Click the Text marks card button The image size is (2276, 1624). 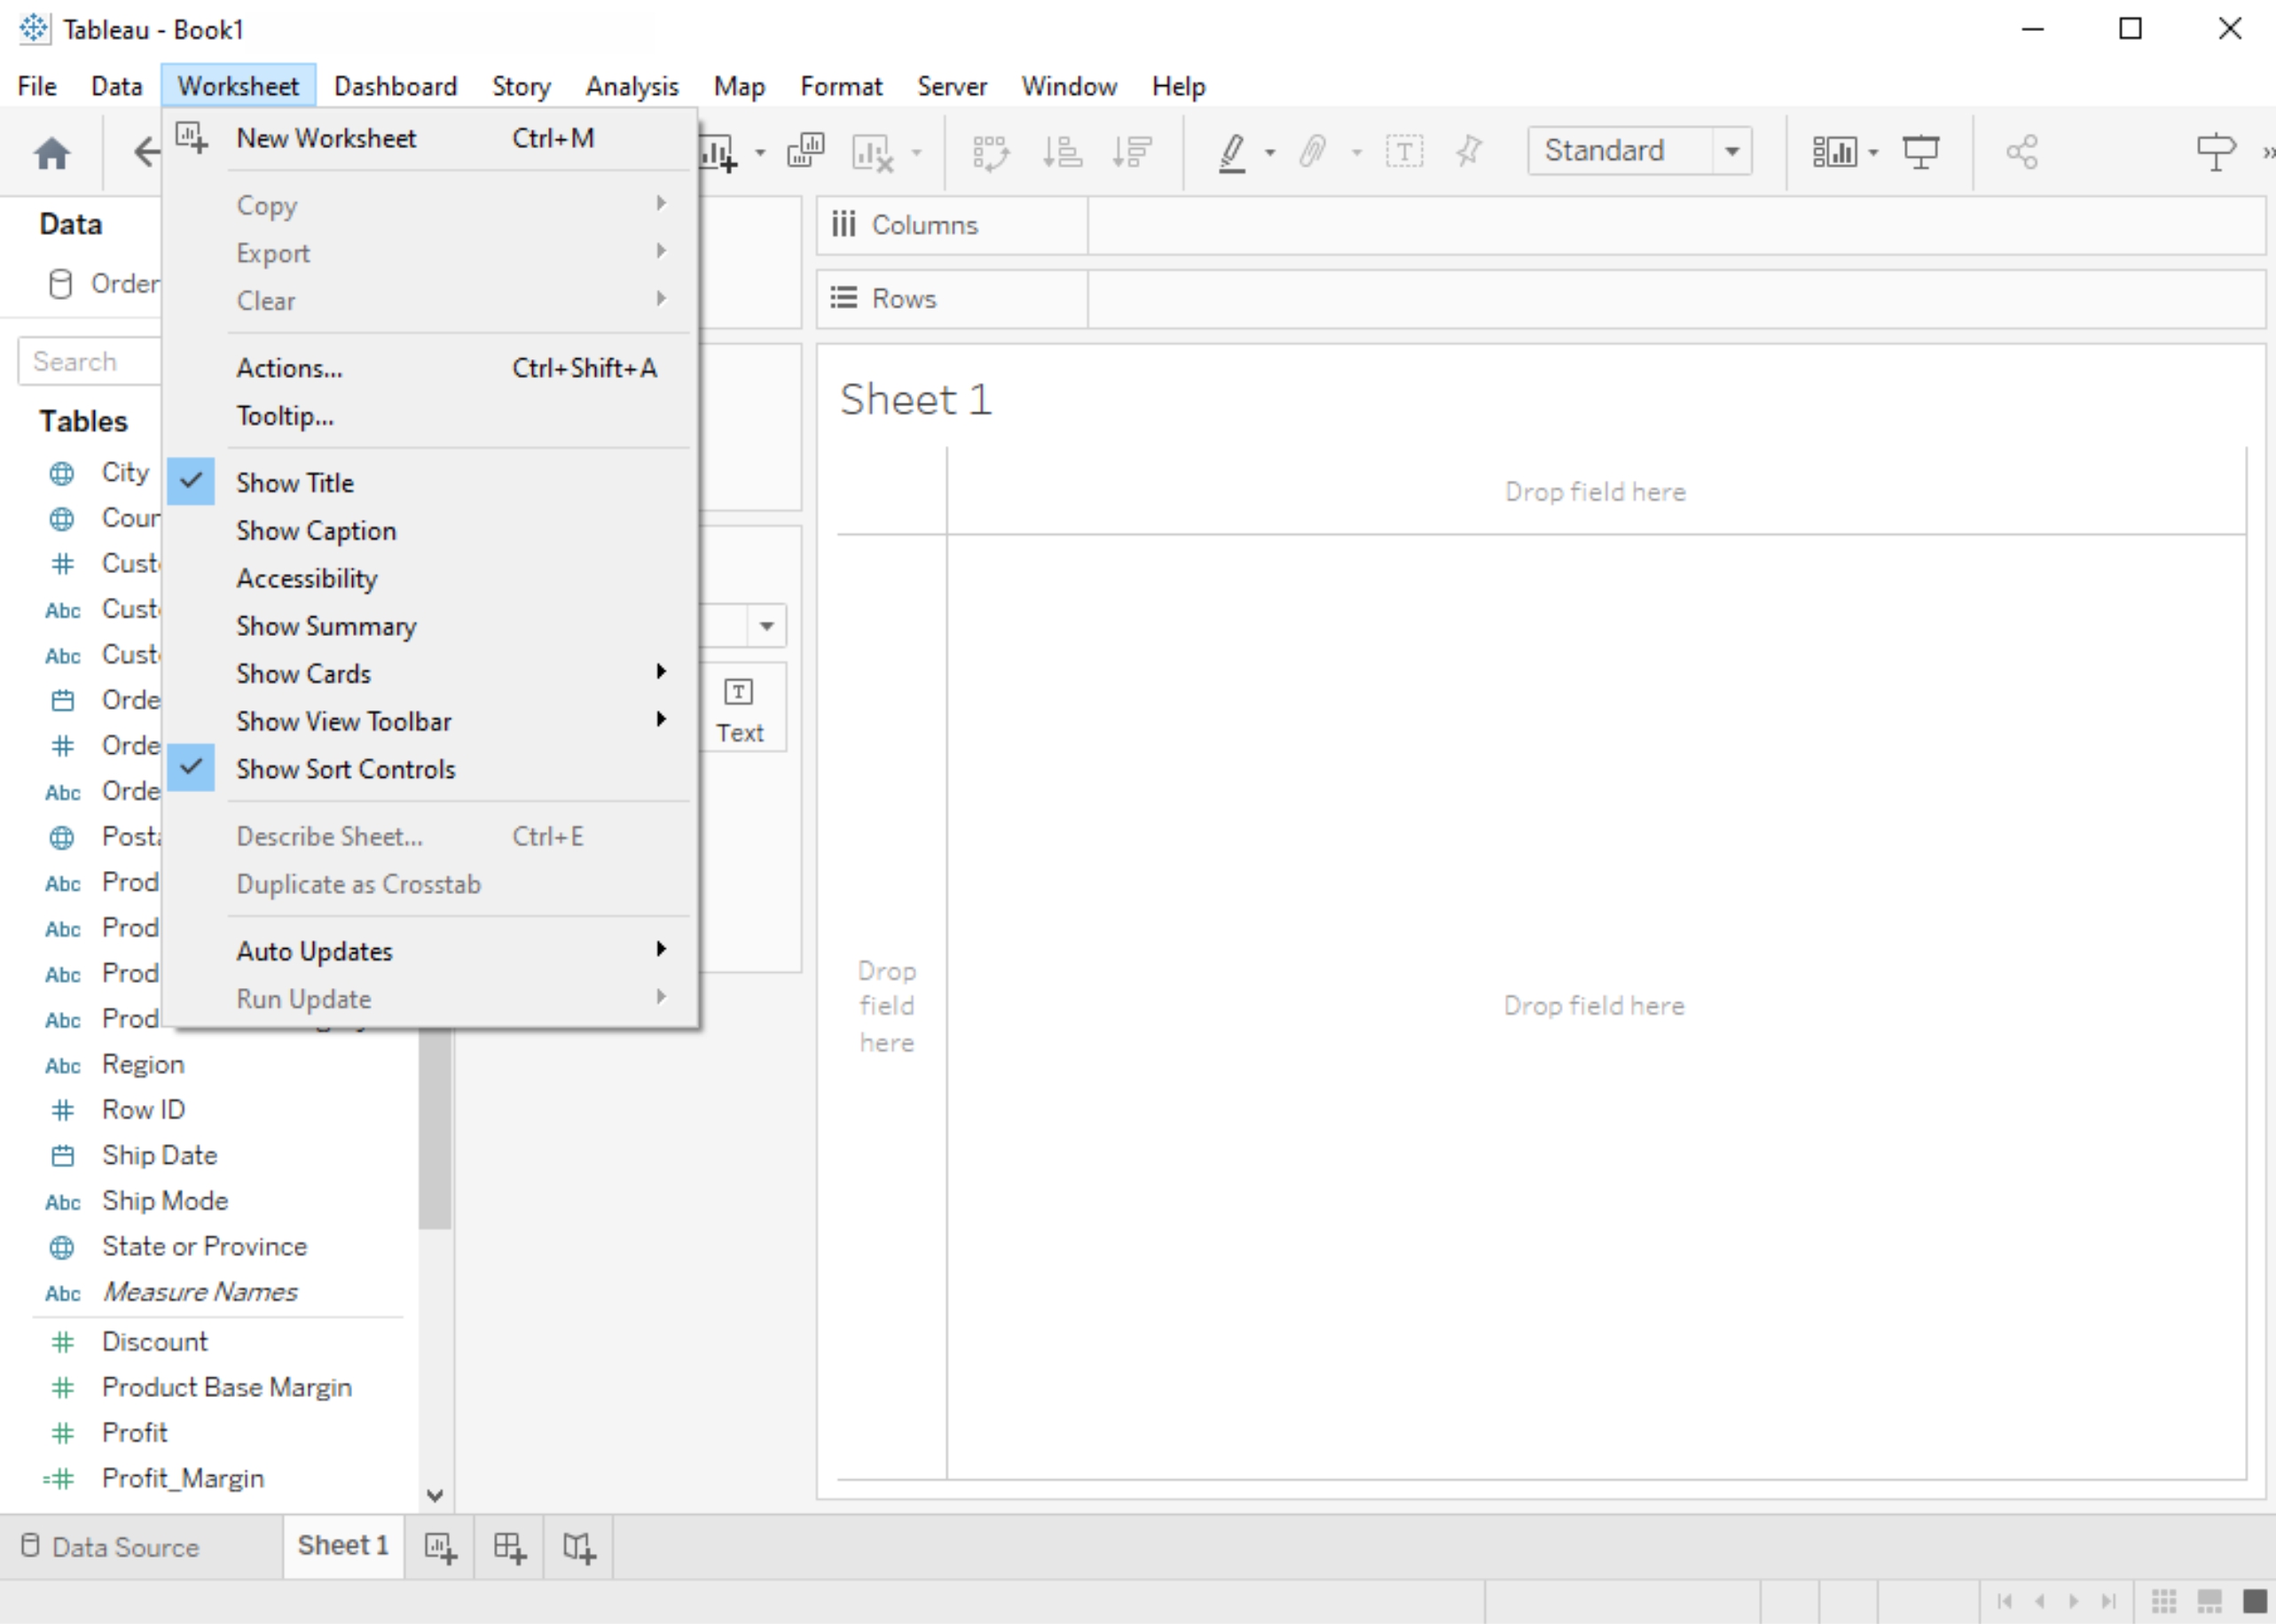(x=740, y=708)
